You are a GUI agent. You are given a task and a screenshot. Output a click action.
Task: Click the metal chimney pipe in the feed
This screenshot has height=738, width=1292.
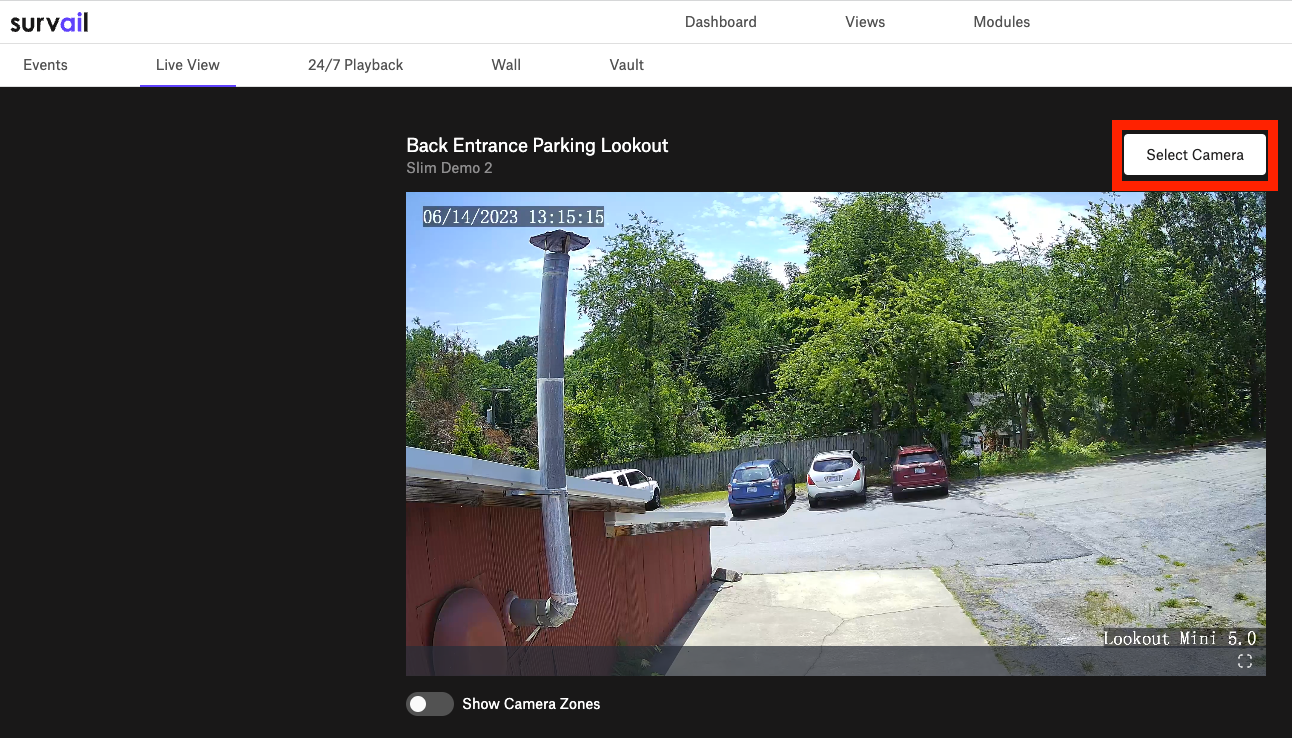coord(554,420)
